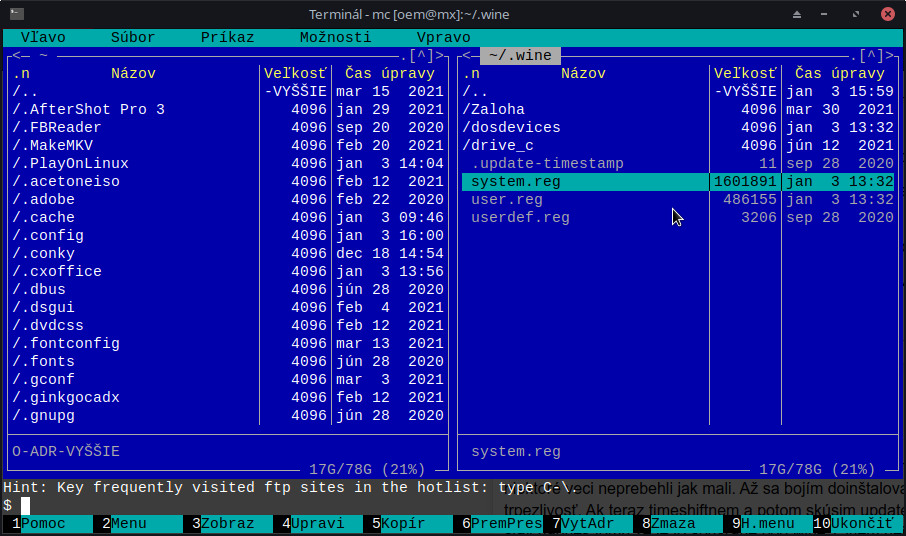The height and width of the screenshot is (536, 906).
Task: Select '/.dbus' directory
Action: tap(228, 289)
